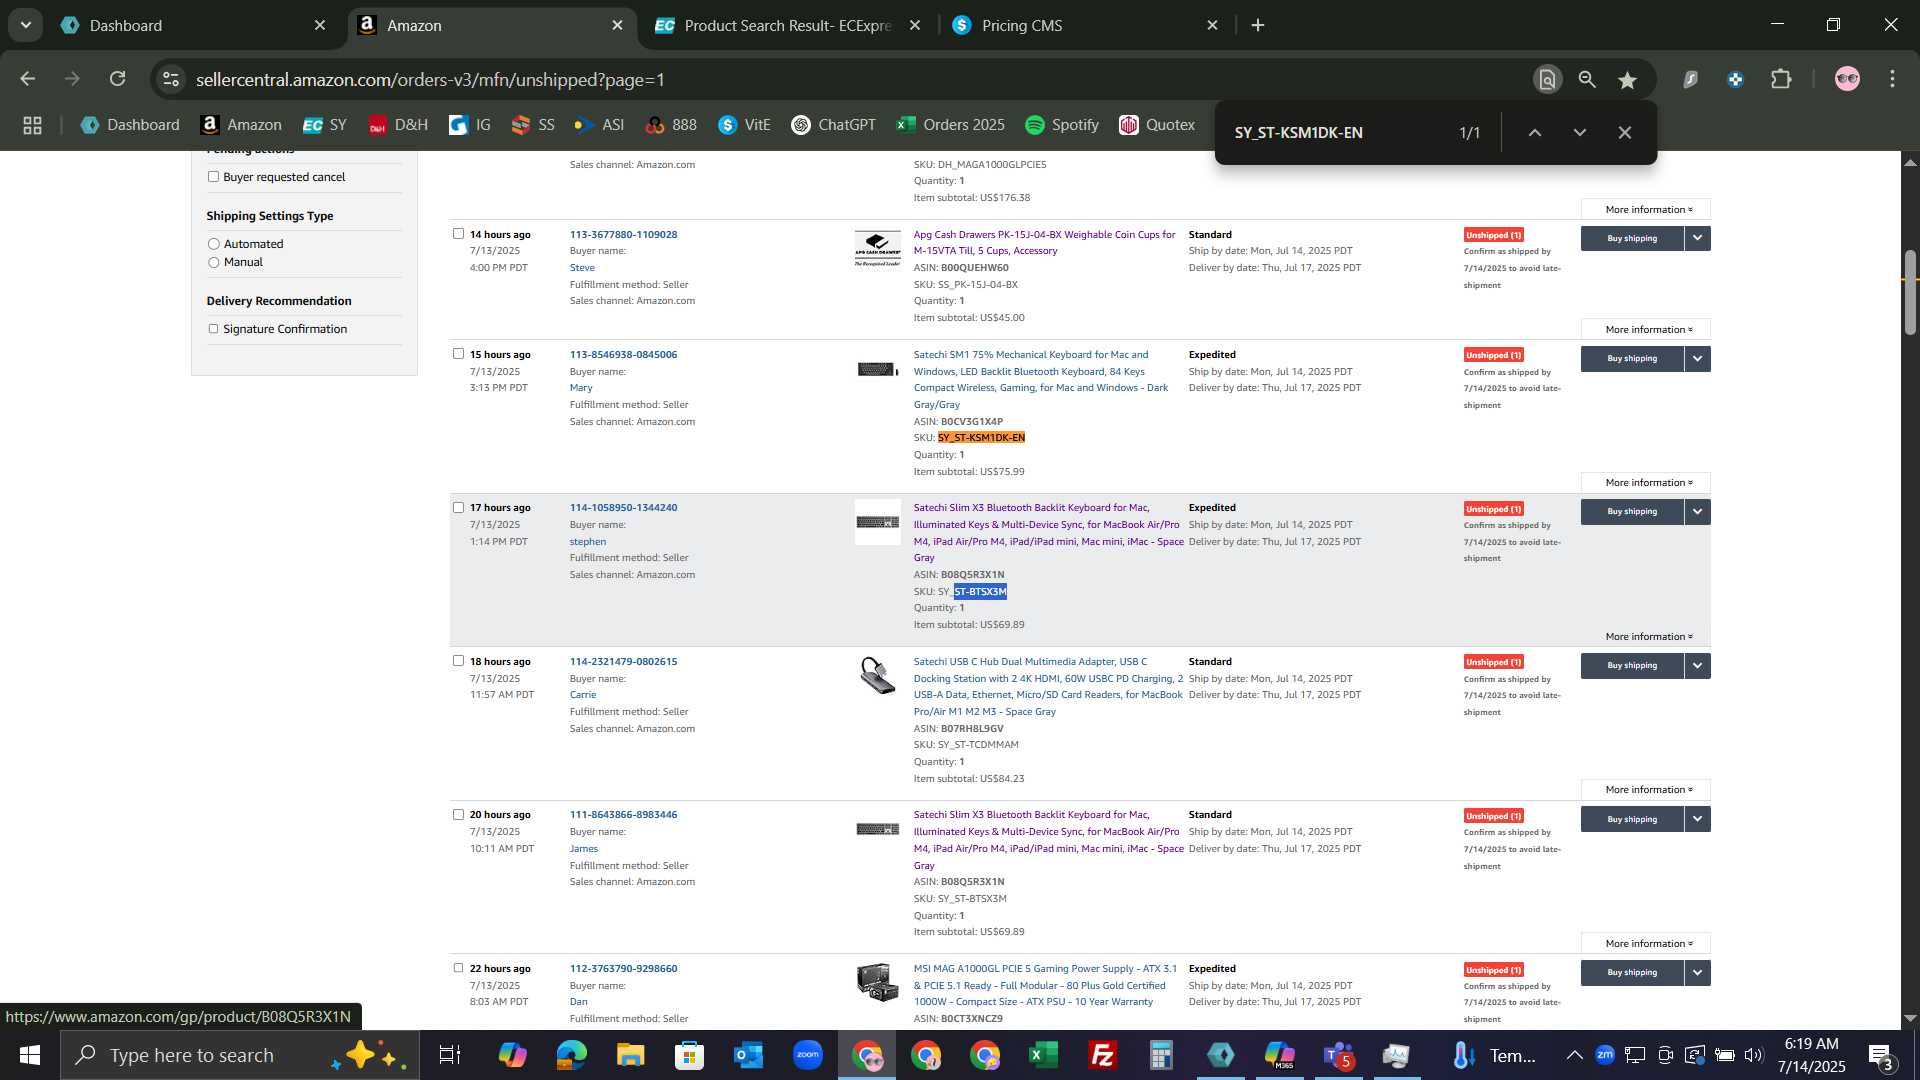Screen dimensions: 1920x1080
Task: Open Apg Cash Drawers product link
Action: point(1044,243)
